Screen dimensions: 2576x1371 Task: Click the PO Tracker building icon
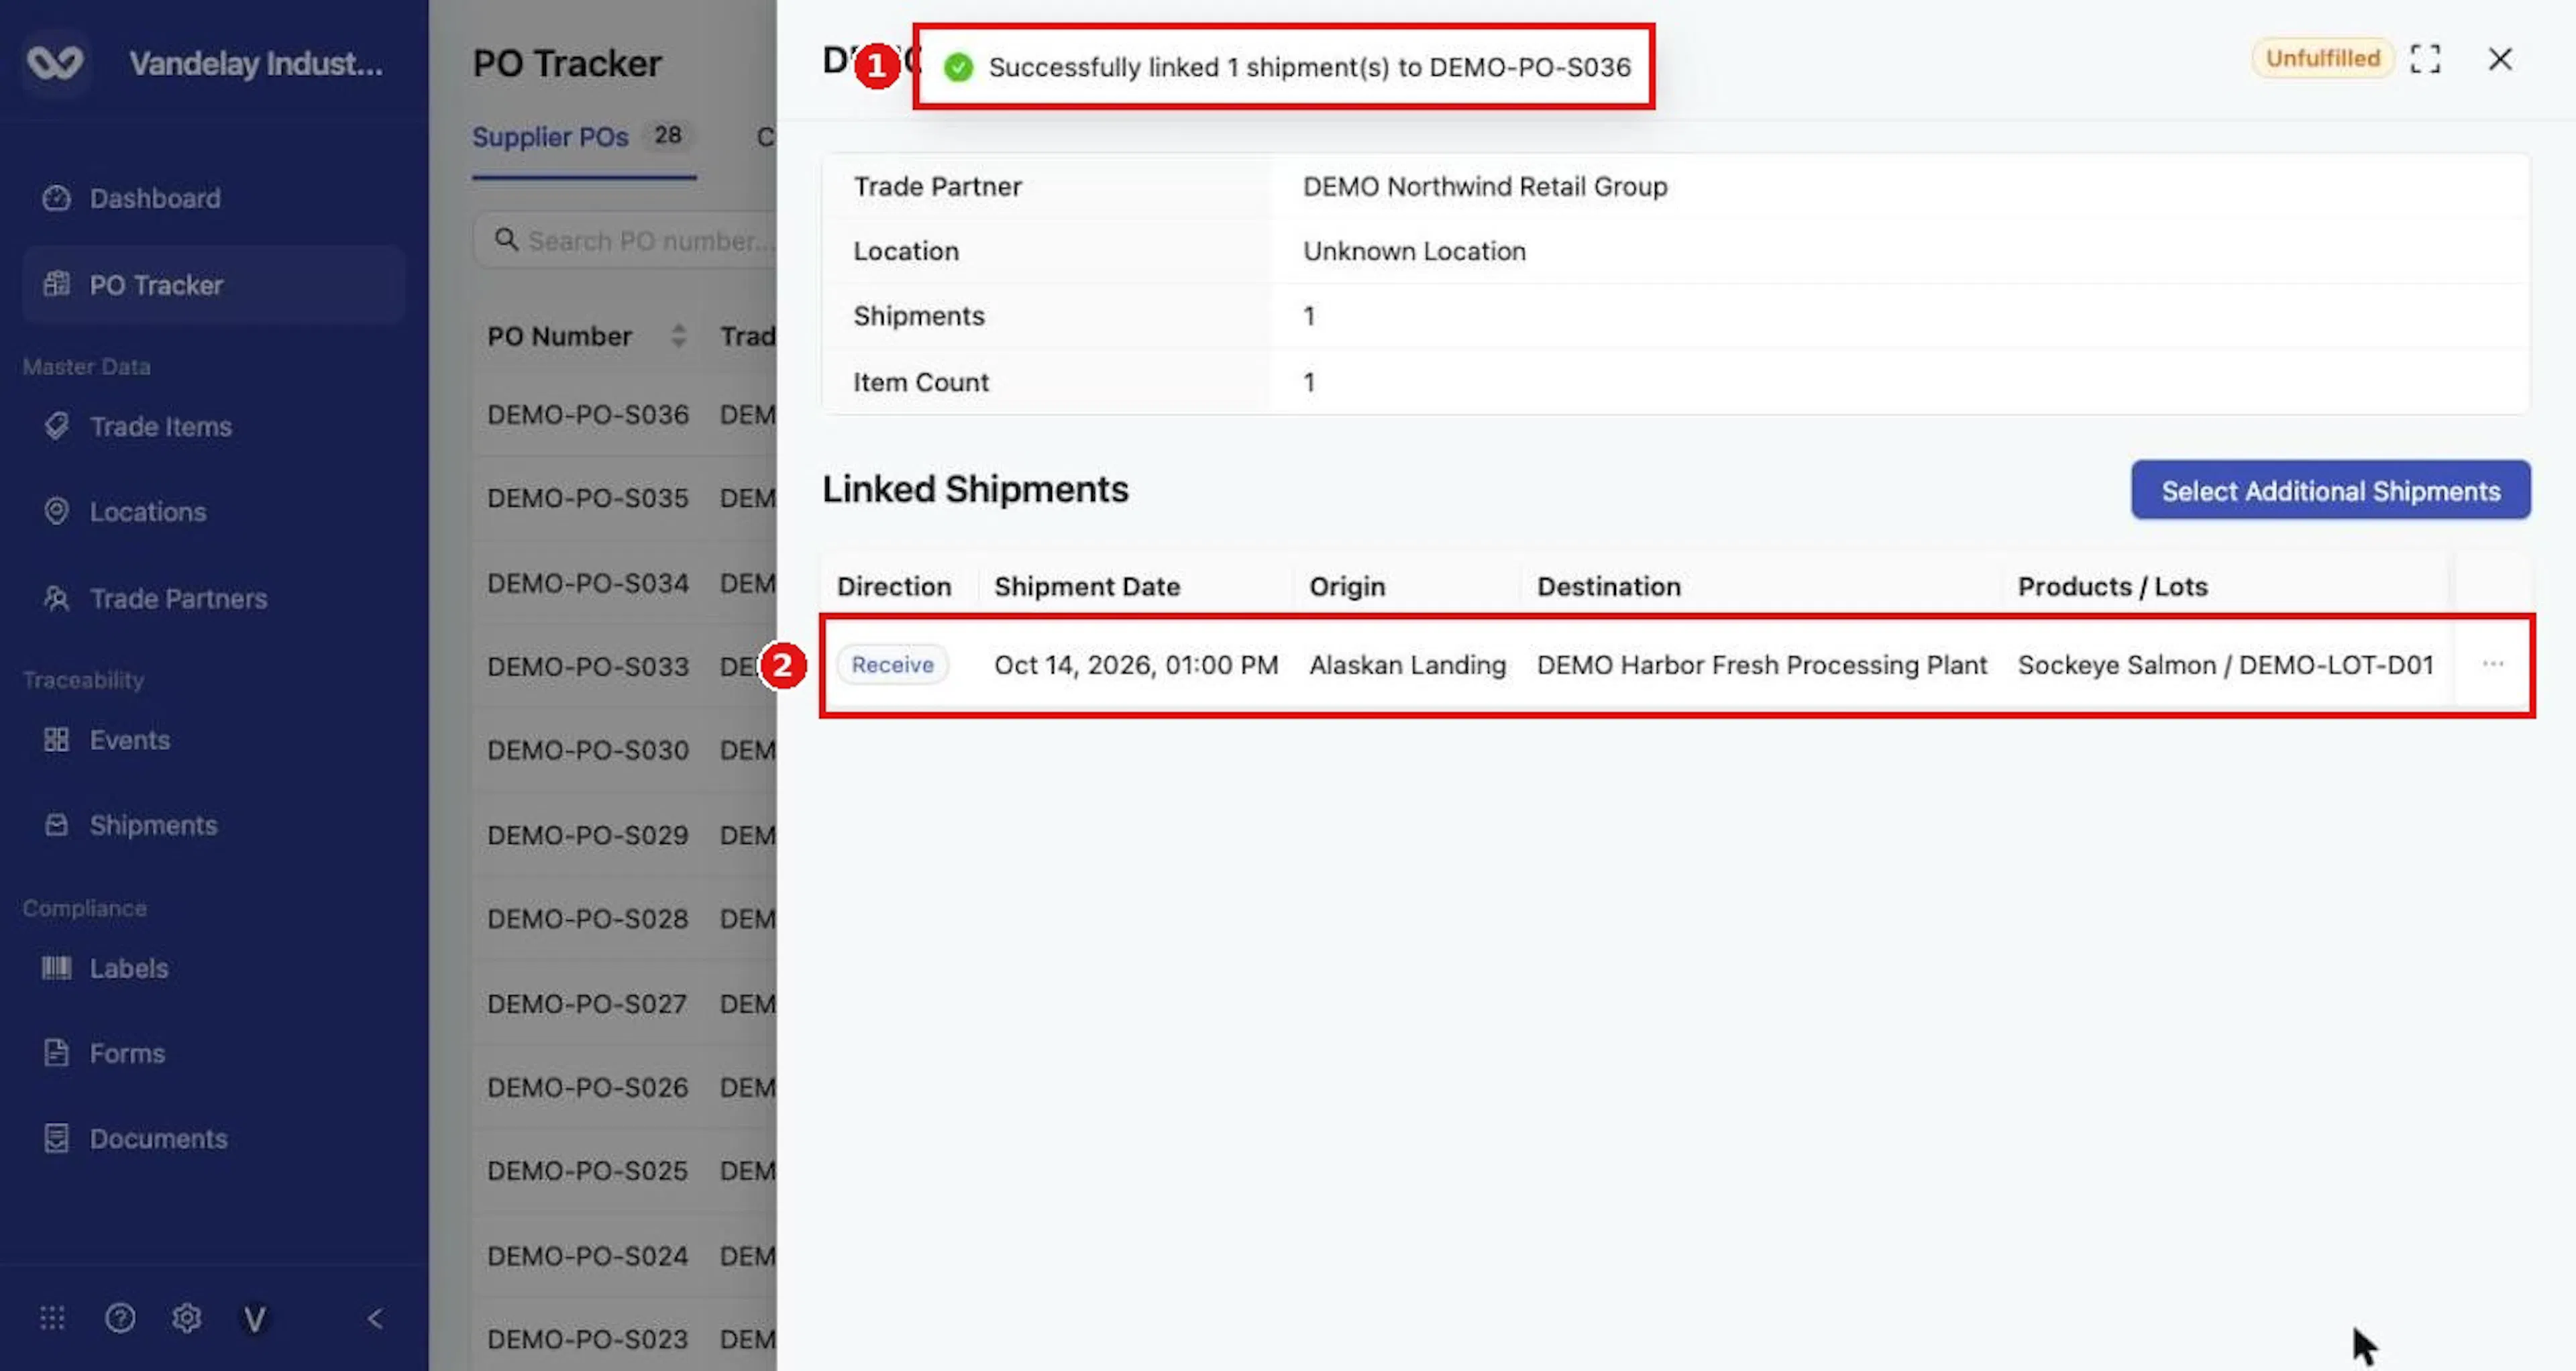[x=57, y=285]
